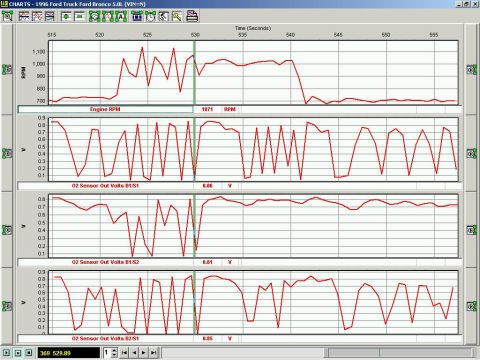The height and width of the screenshot is (360, 480).
Task: Click the left-side icon beside the O2 Sensor B1/S1 chart
Action: tap(7, 153)
